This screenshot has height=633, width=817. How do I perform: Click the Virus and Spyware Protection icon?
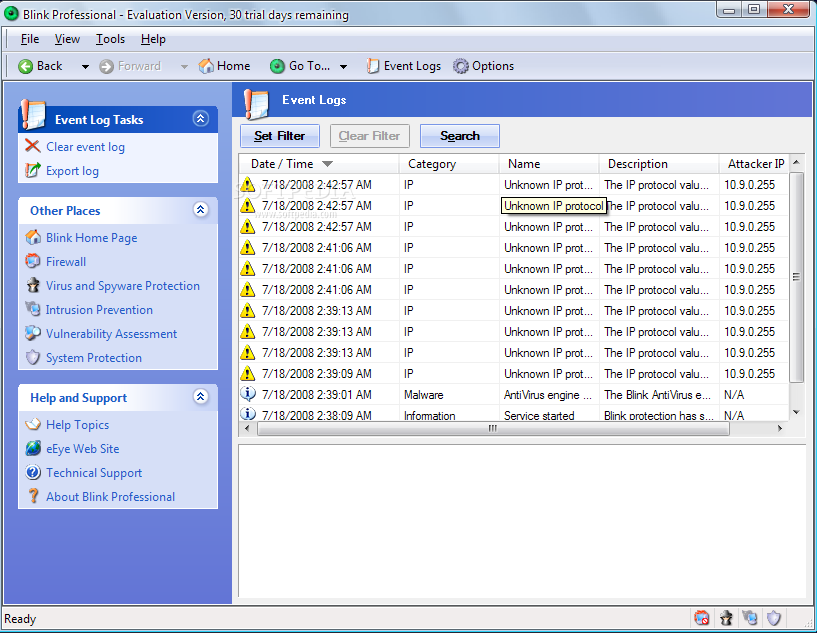[33, 286]
